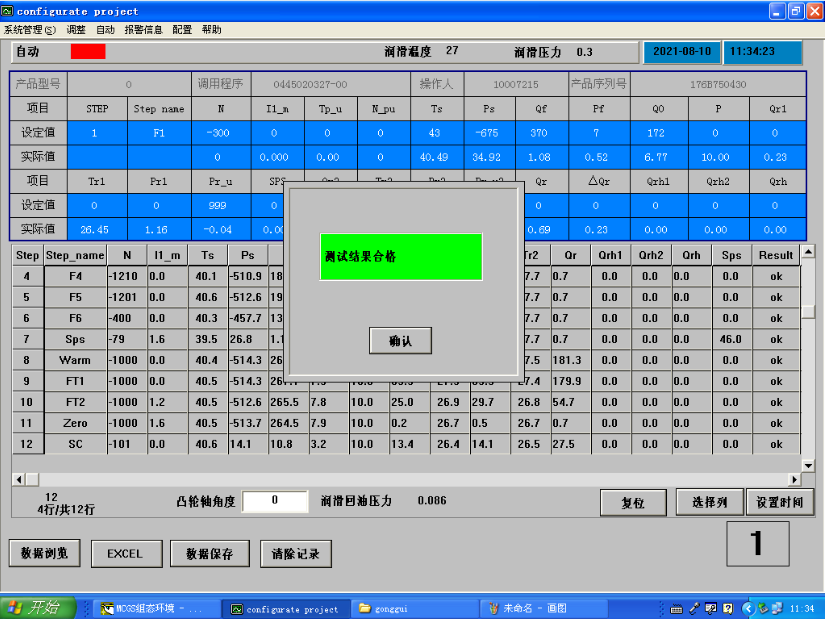
Task: Click the configurate project title bar icon
Action: click(x=8, y=10)
